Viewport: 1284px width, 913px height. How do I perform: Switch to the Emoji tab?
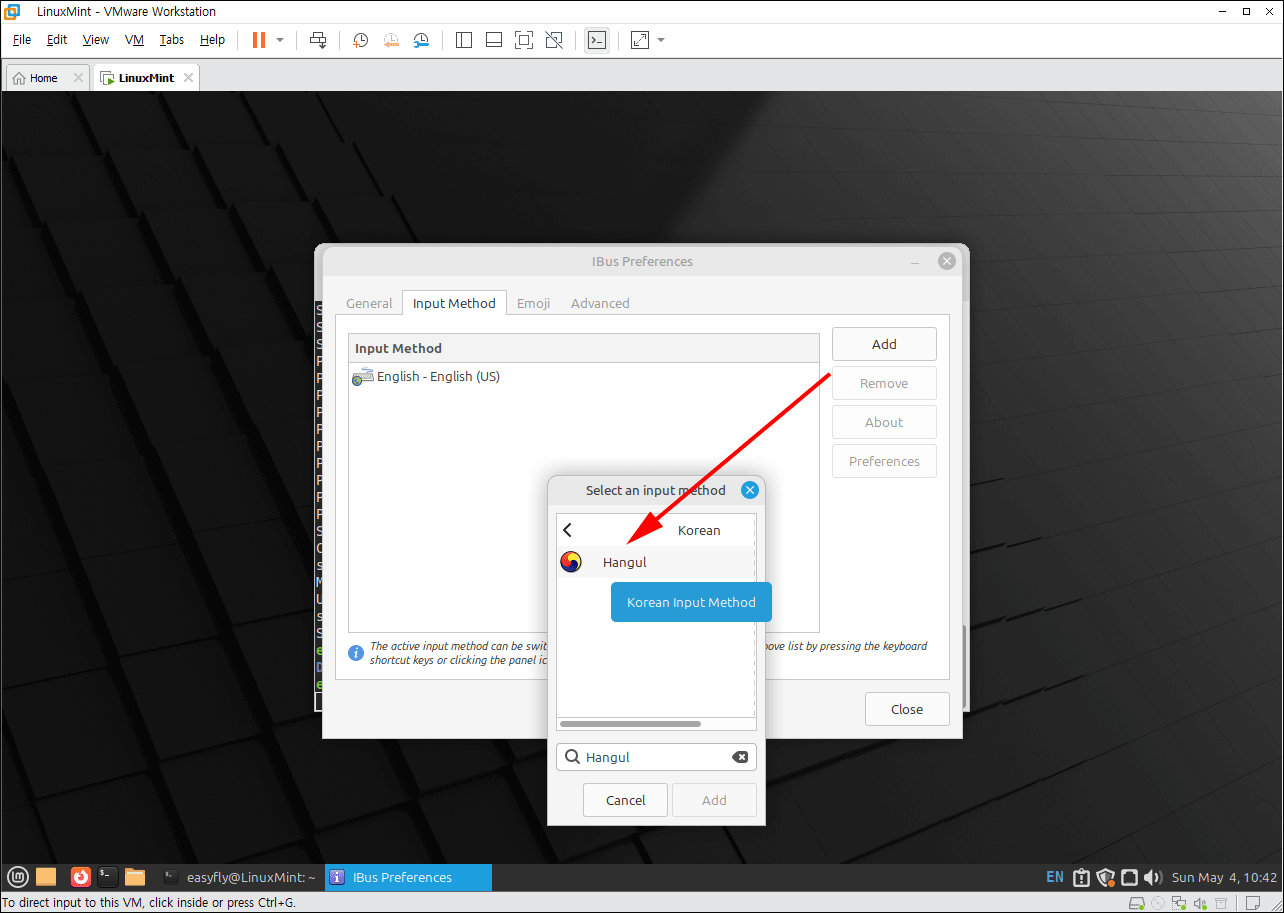pyautogui.click(x=533, y=303)
